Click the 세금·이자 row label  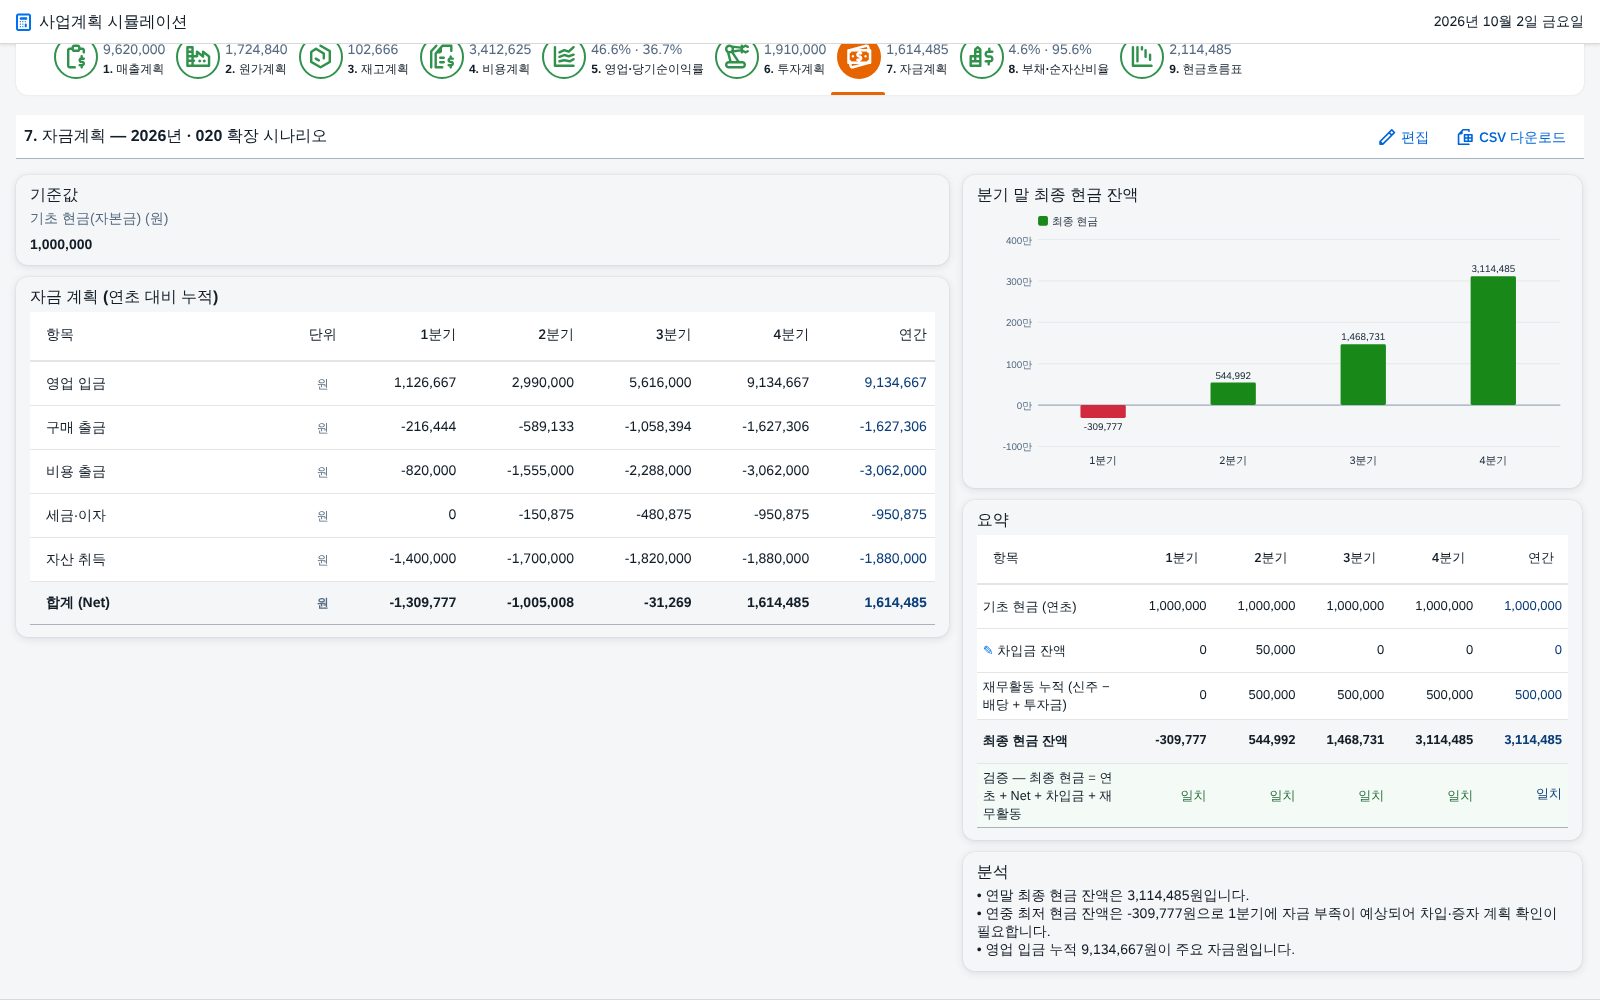click(76, 515)
